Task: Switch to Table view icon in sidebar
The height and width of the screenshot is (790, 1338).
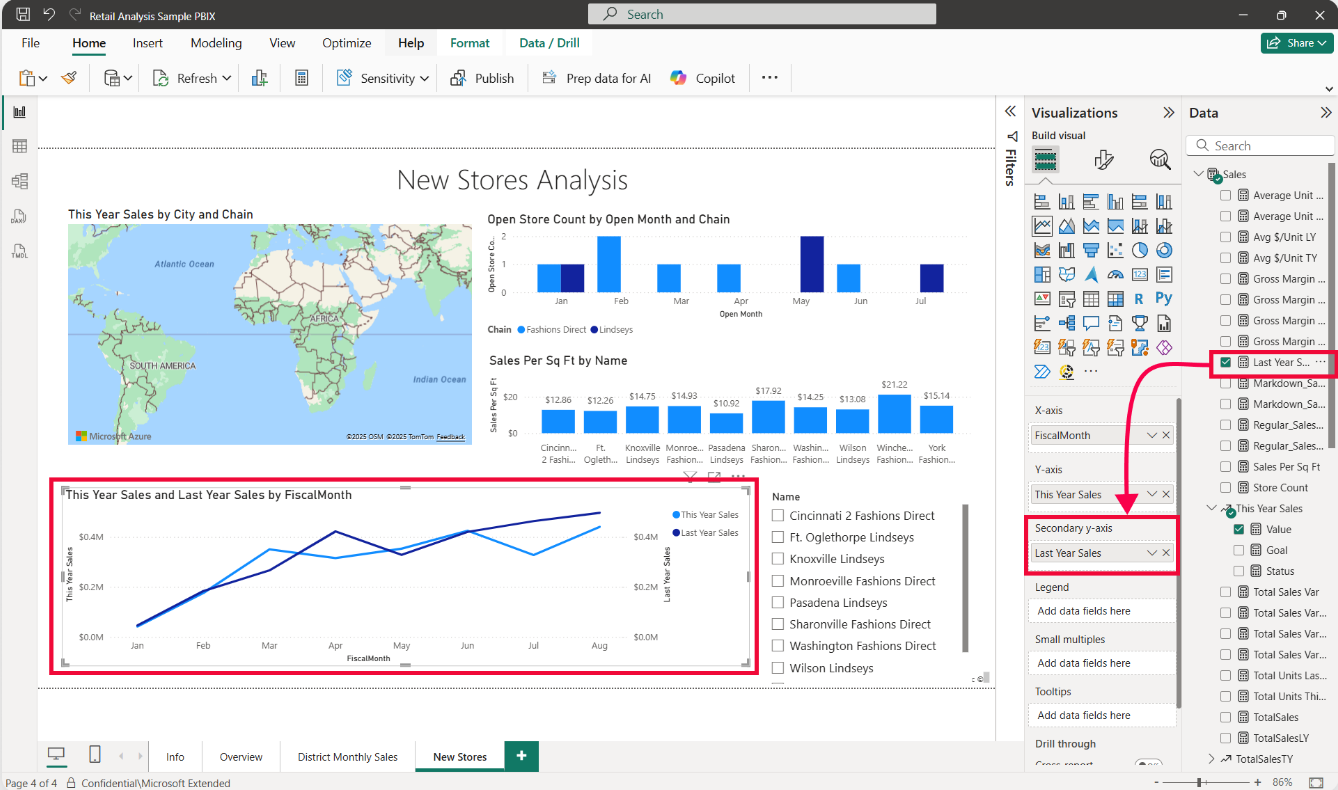Action: coord(19,147)
